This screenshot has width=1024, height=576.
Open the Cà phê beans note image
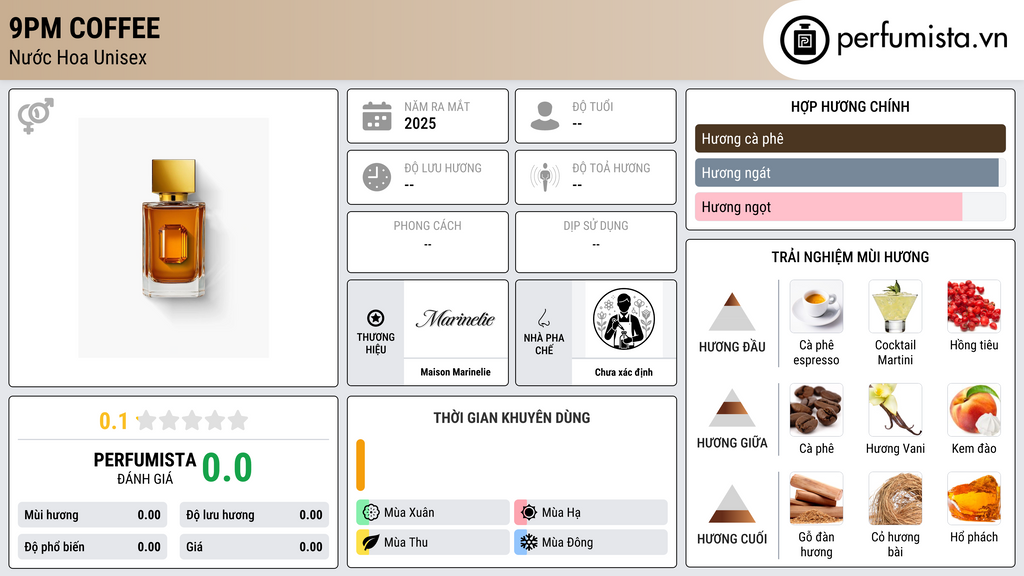point(816,409)
